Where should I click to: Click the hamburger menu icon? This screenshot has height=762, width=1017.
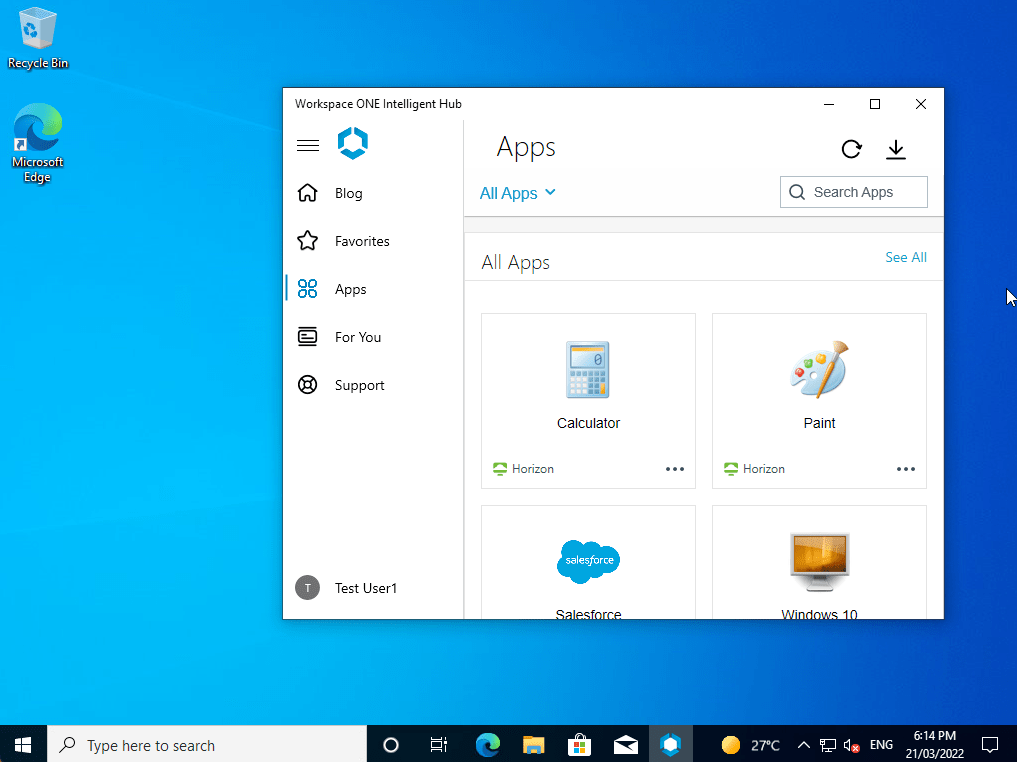point(308,146)
